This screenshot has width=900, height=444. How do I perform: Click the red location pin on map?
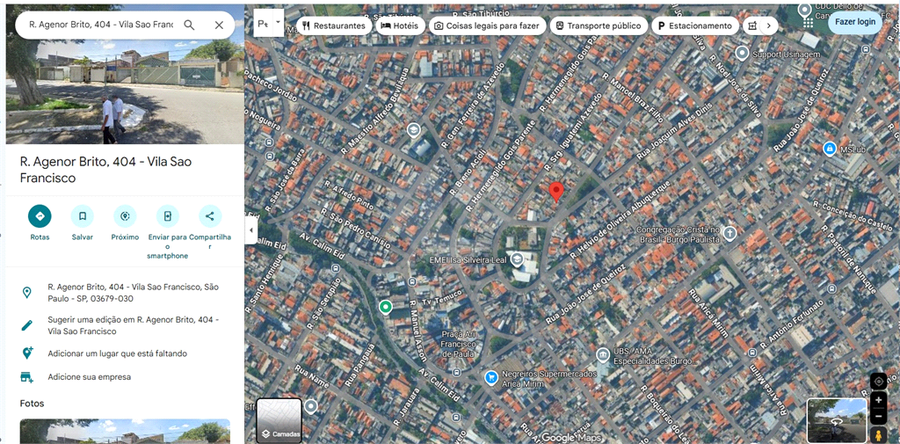tap(557, 192)
